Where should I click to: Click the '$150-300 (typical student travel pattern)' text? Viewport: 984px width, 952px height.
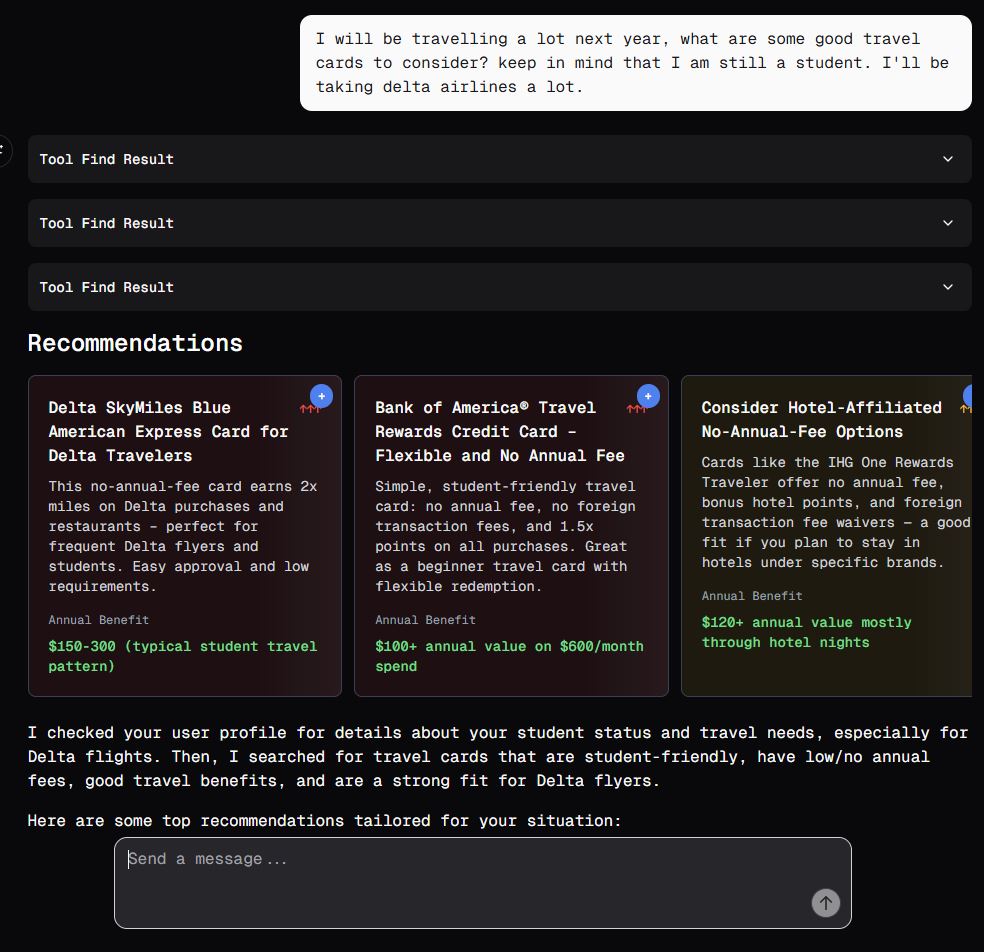click(183, 656)
